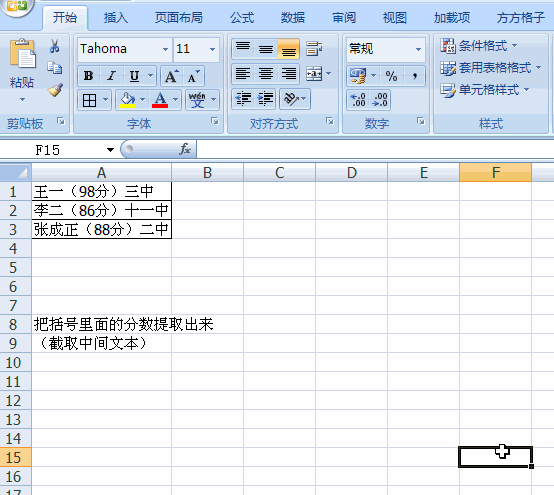Open 单元格样式 cell styles
This screenshot has height=495, width=554.
coord(485,90)
